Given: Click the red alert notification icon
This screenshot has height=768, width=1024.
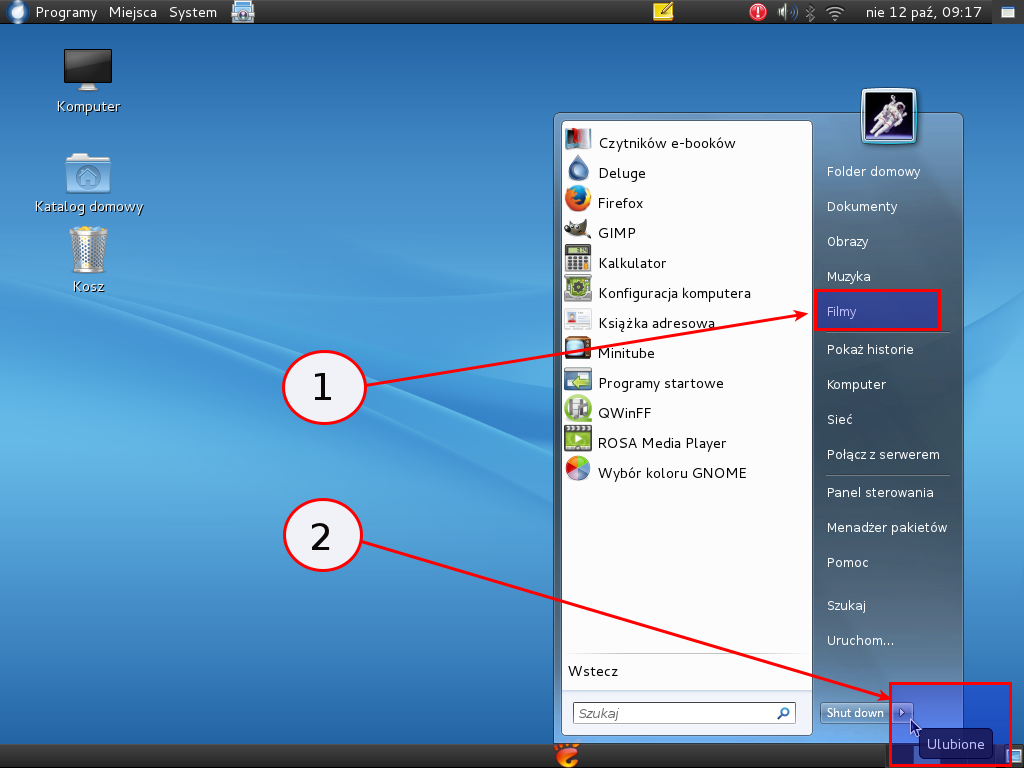Looking at the screenshot, I should pyautogui.click(x=758, y=12).
